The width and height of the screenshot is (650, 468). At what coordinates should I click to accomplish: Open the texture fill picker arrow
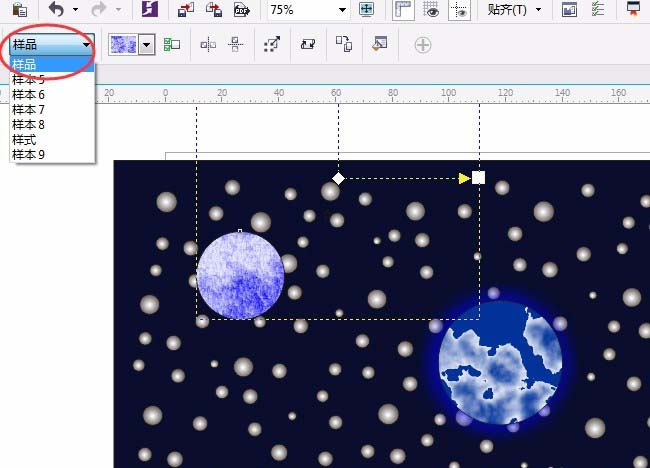[x=146, y=45]
